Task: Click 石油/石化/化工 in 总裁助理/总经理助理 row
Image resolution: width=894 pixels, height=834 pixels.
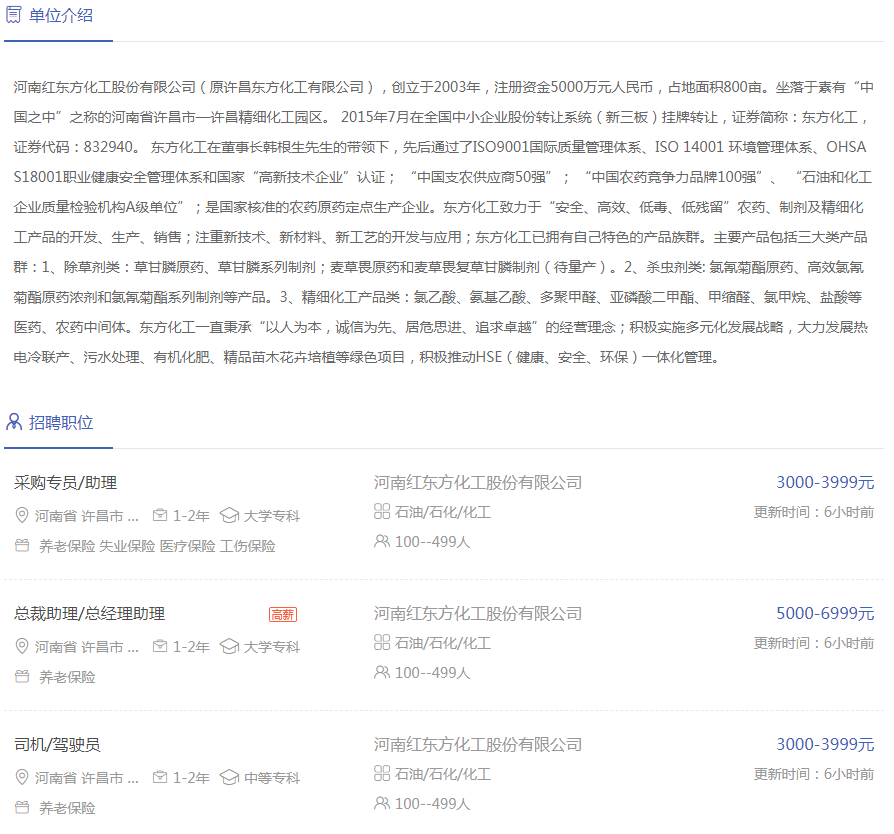Action: (443, 643)
